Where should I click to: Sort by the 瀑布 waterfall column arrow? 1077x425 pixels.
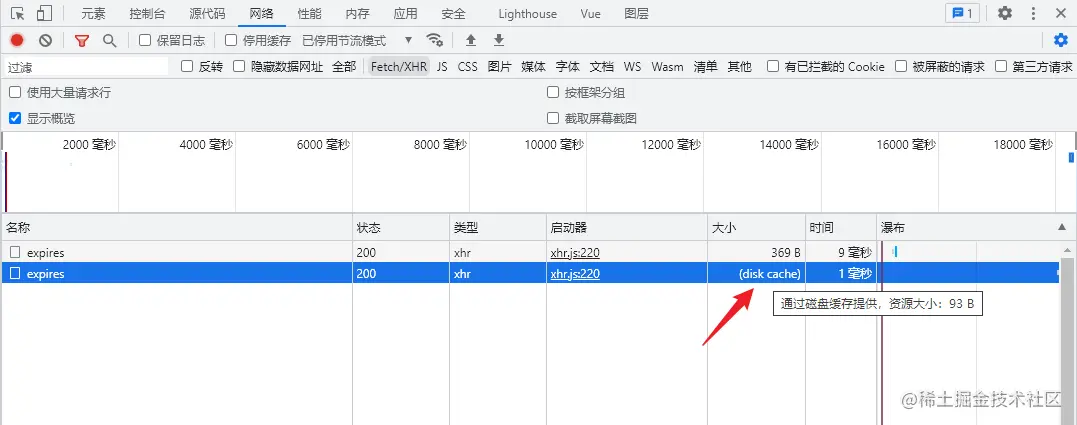(1062, 227)
